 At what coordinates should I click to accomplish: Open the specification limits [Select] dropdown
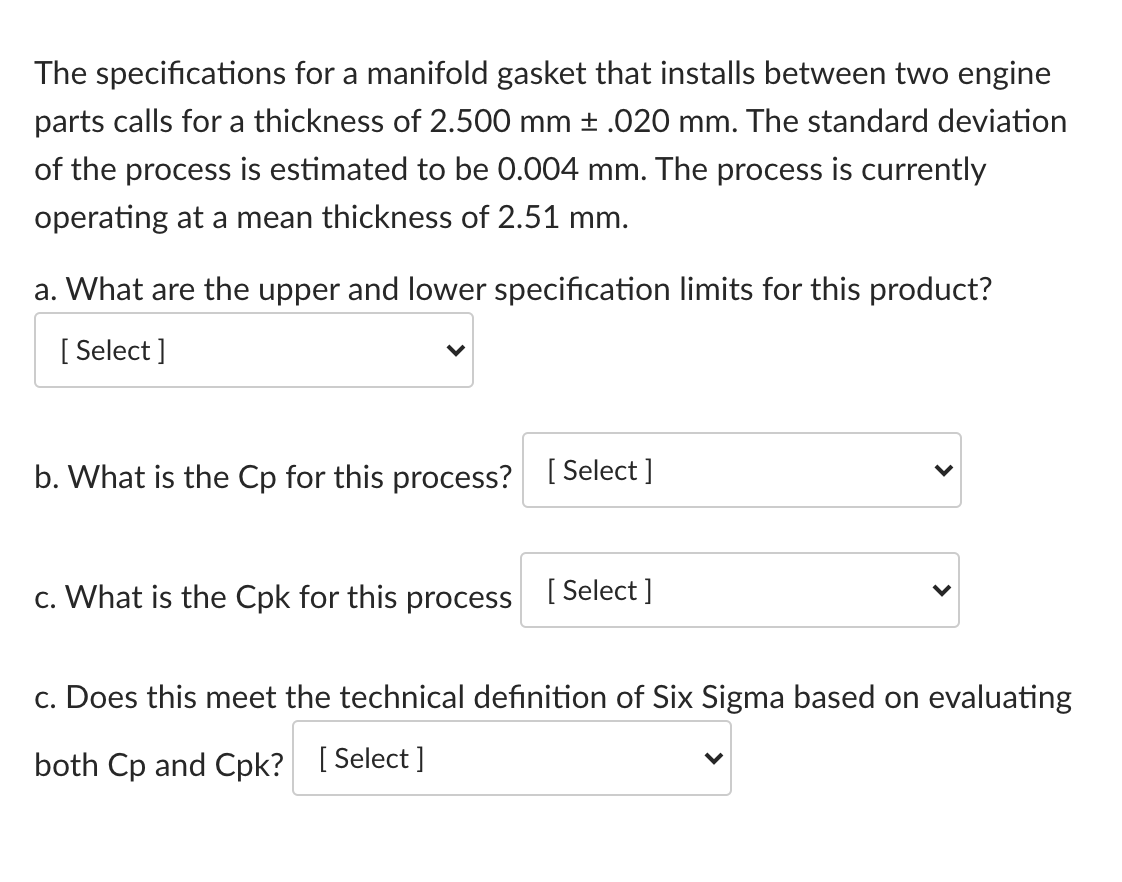coord(253,350)
